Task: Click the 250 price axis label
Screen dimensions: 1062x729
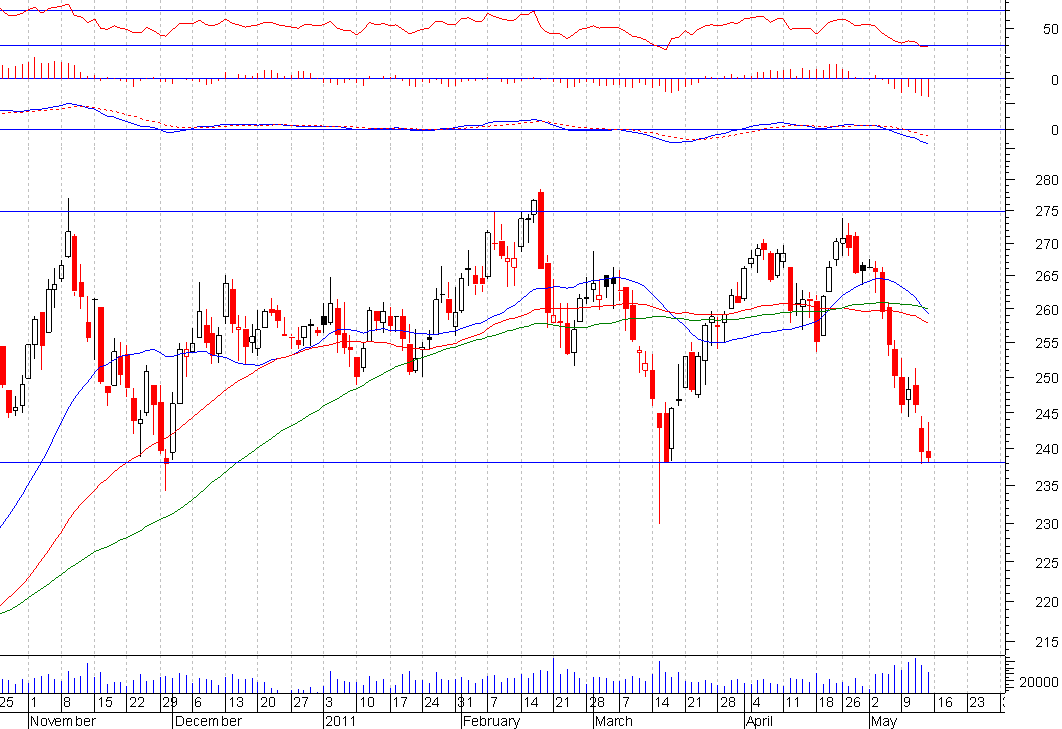Action: 1046,378
